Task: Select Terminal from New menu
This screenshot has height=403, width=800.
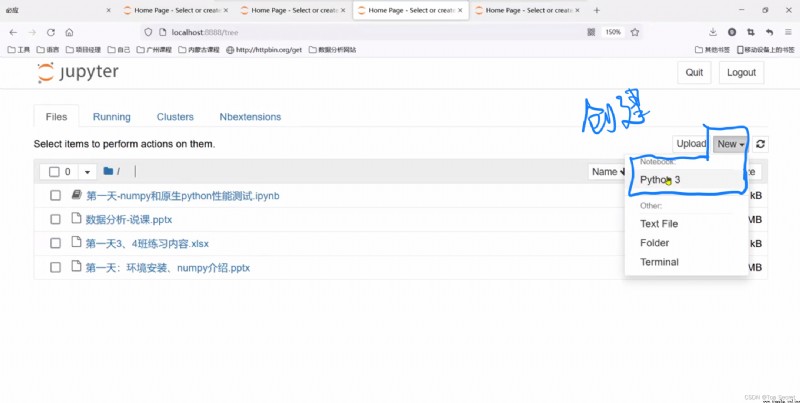Action: [x=686, y=262]
